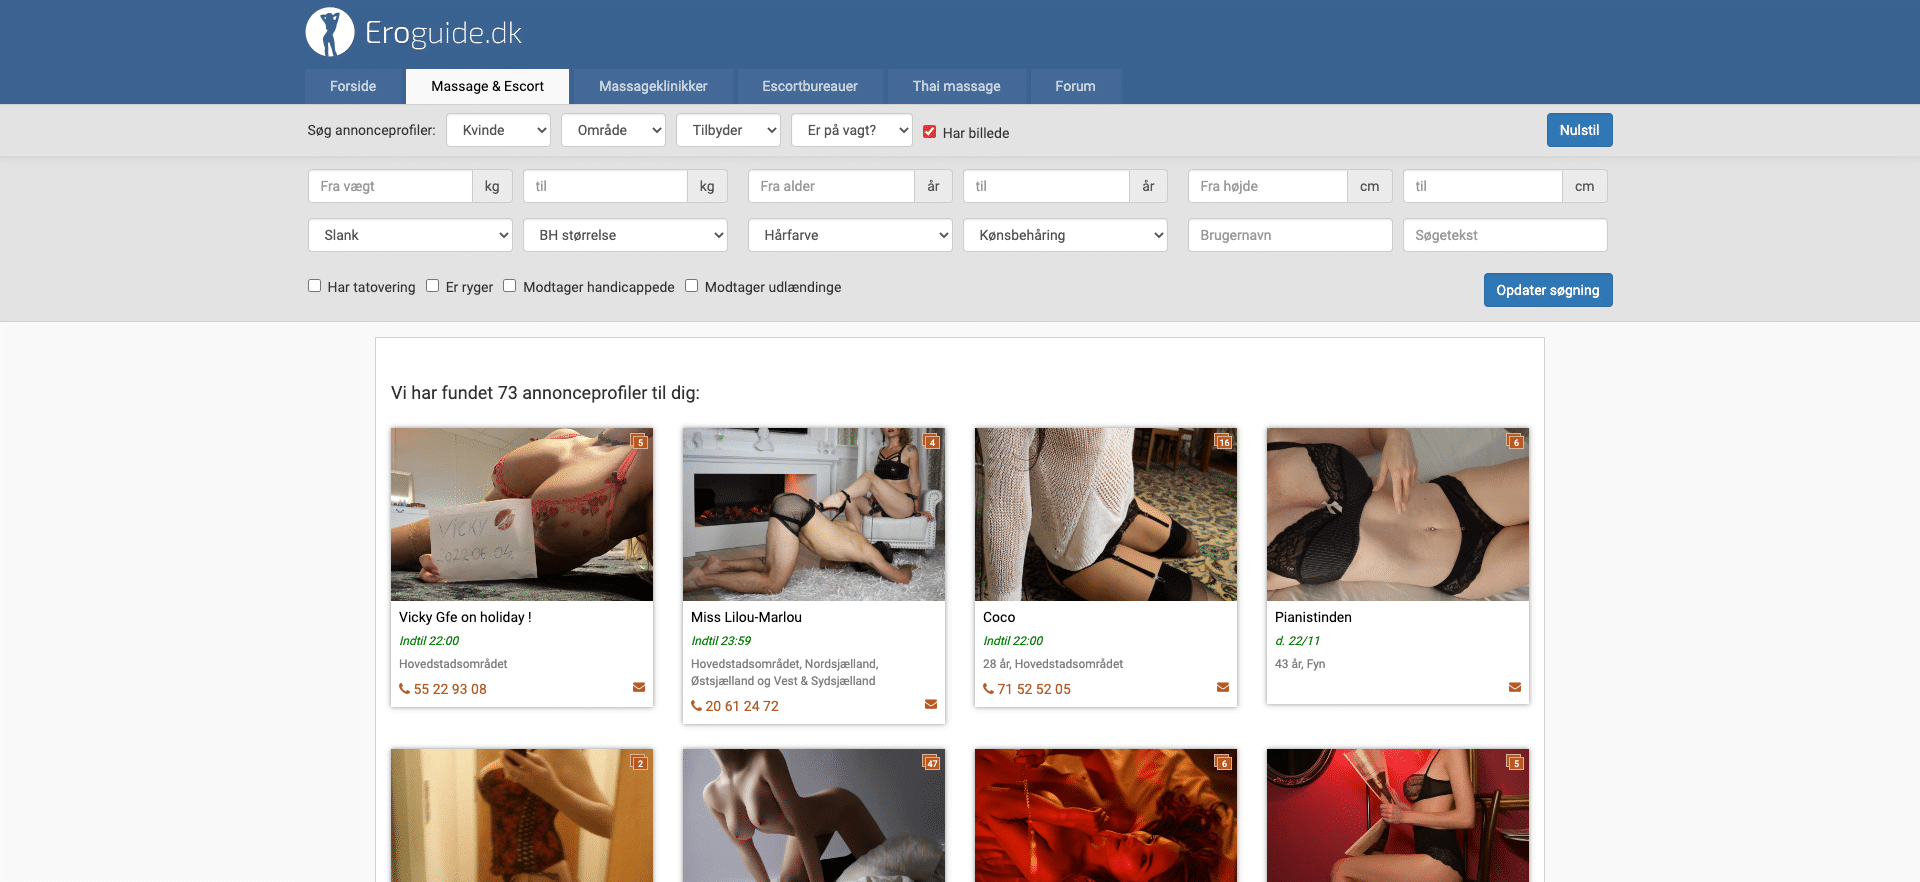Expand the Hårfarve dropdown
The width and height of the screenshot is (1920, 882).
(x=849, y=235)
